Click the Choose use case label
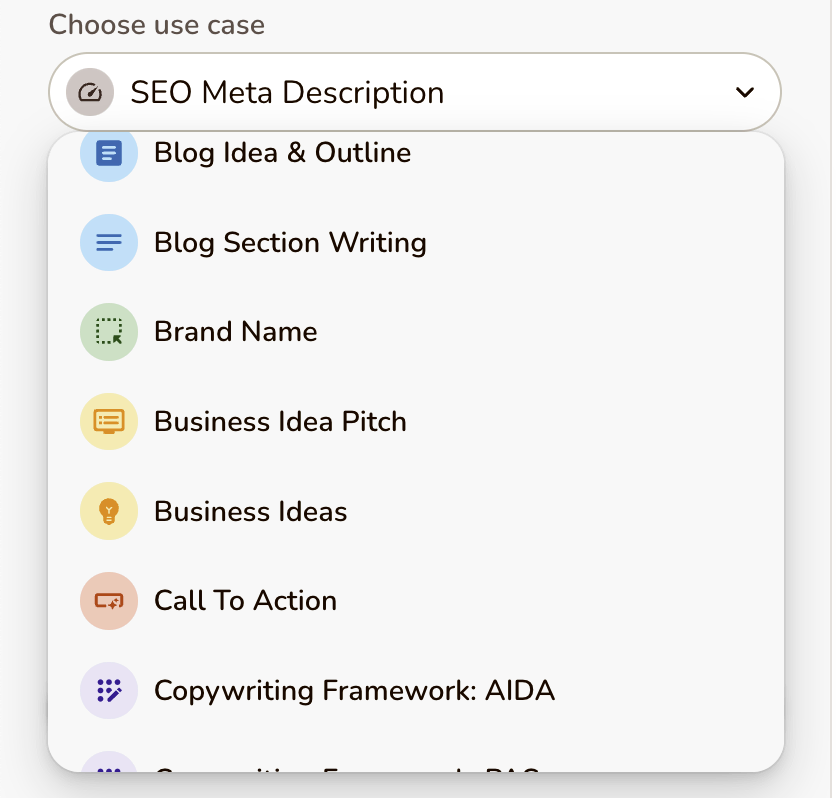The image size is (836, 798). click(x=157, y=25)
